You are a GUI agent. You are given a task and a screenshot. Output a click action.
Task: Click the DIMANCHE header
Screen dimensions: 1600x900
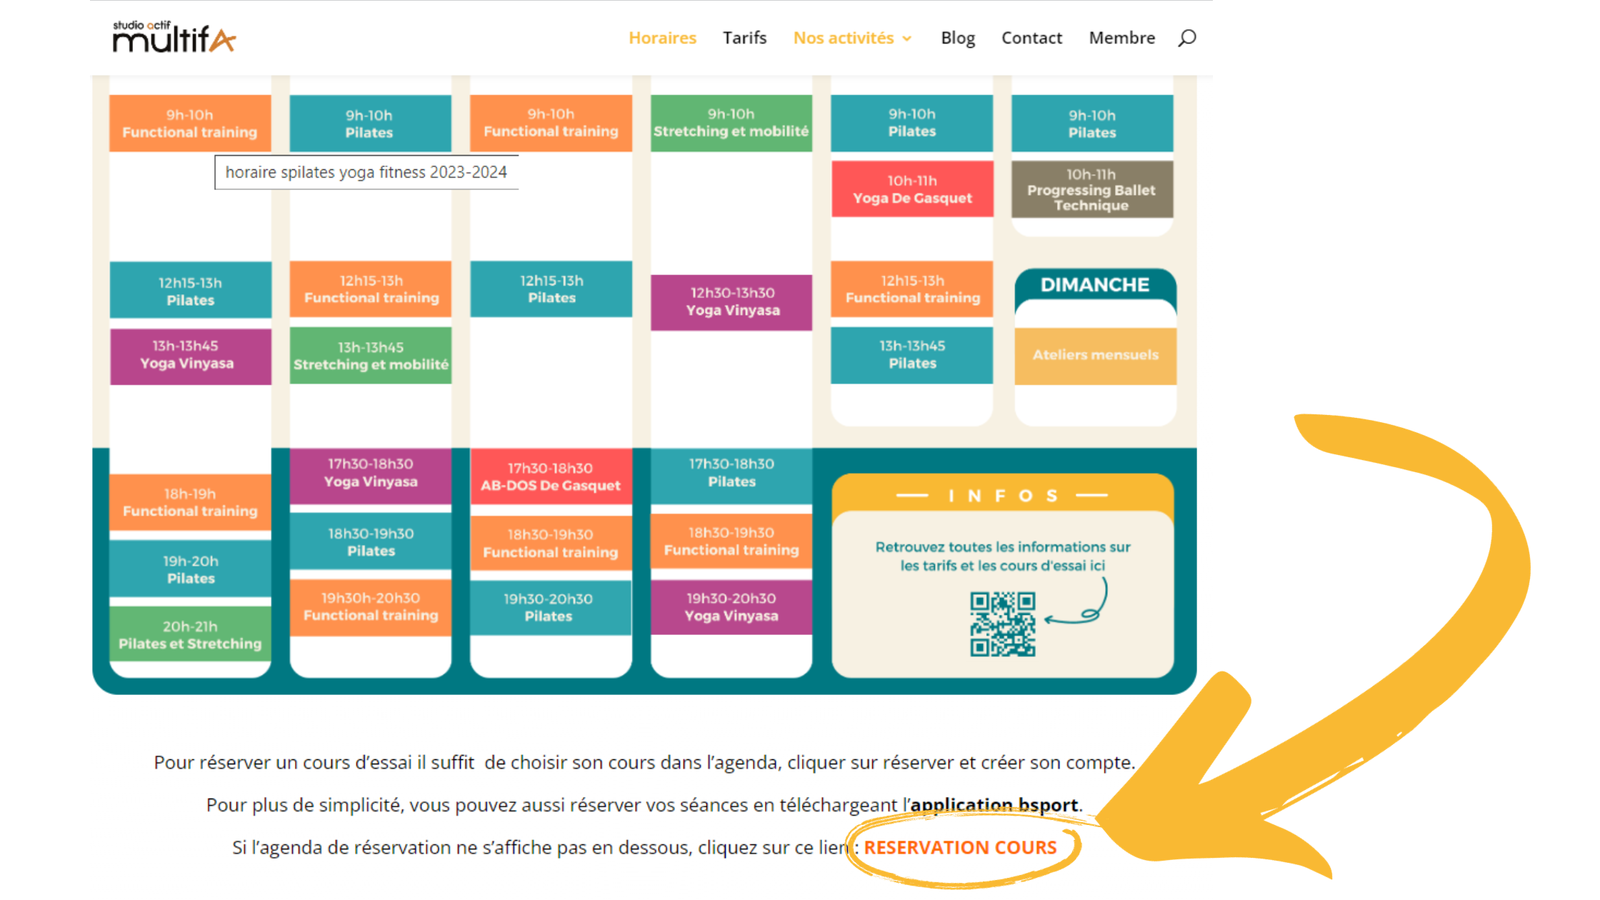coord(1095,285)
